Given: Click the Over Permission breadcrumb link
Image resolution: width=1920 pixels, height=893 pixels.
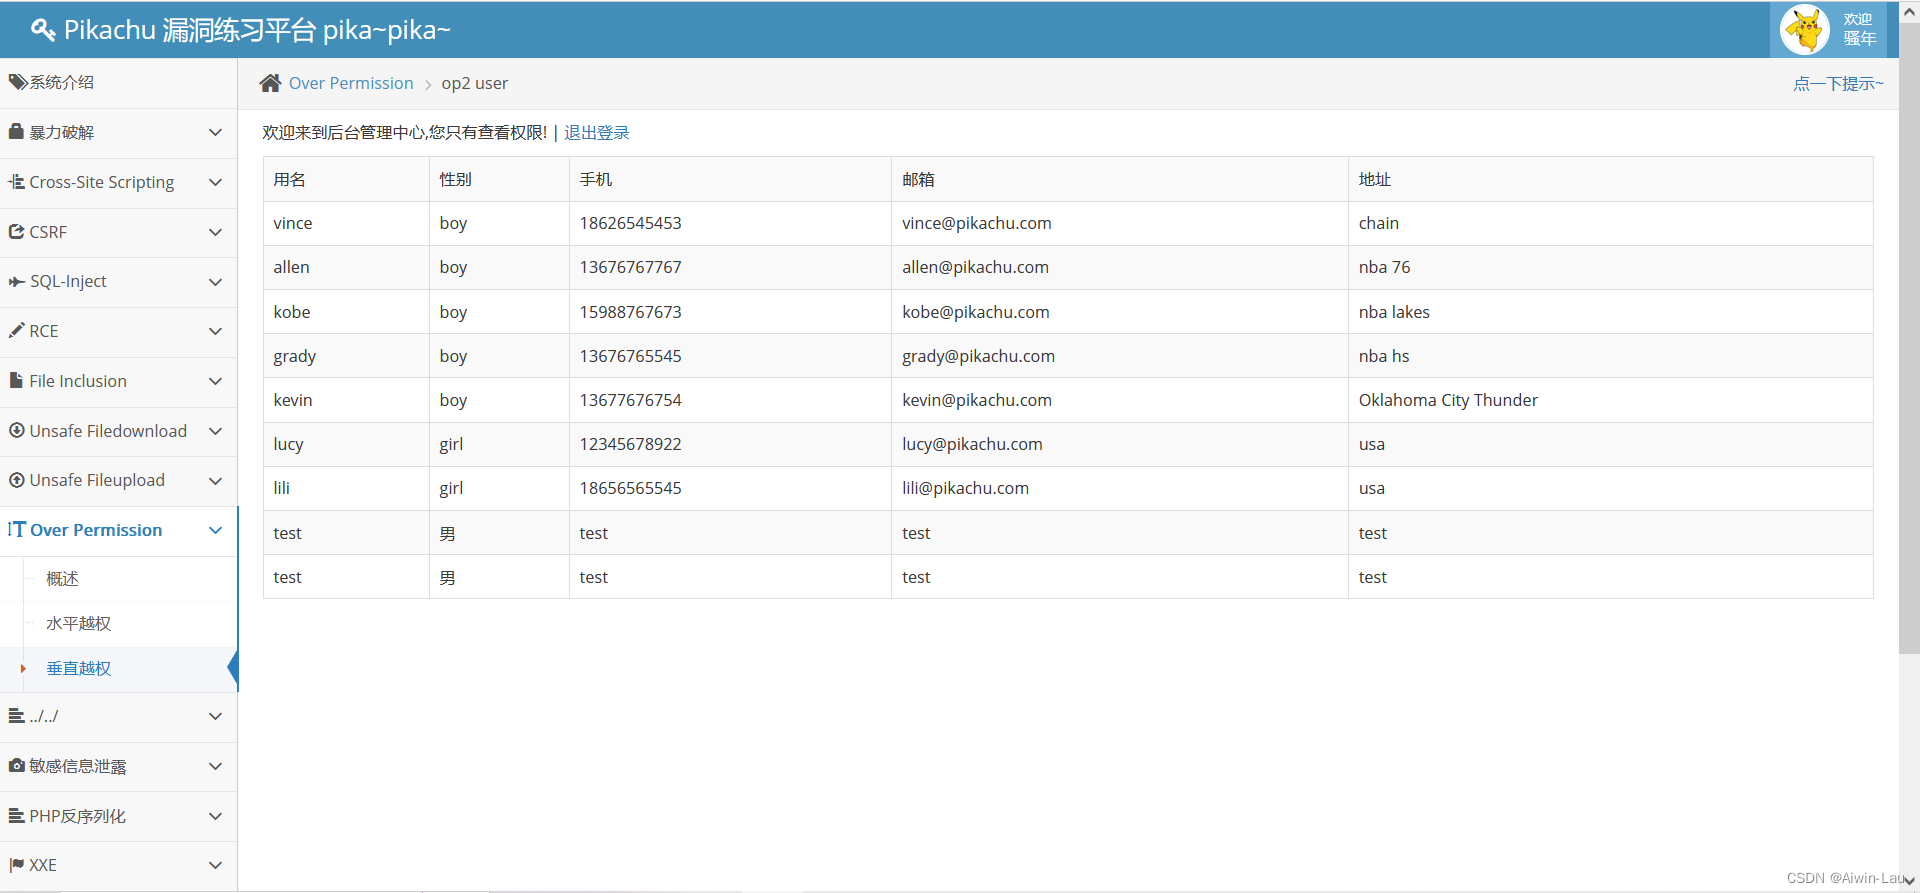Looking at the screenshot, I should pos(351,83).
